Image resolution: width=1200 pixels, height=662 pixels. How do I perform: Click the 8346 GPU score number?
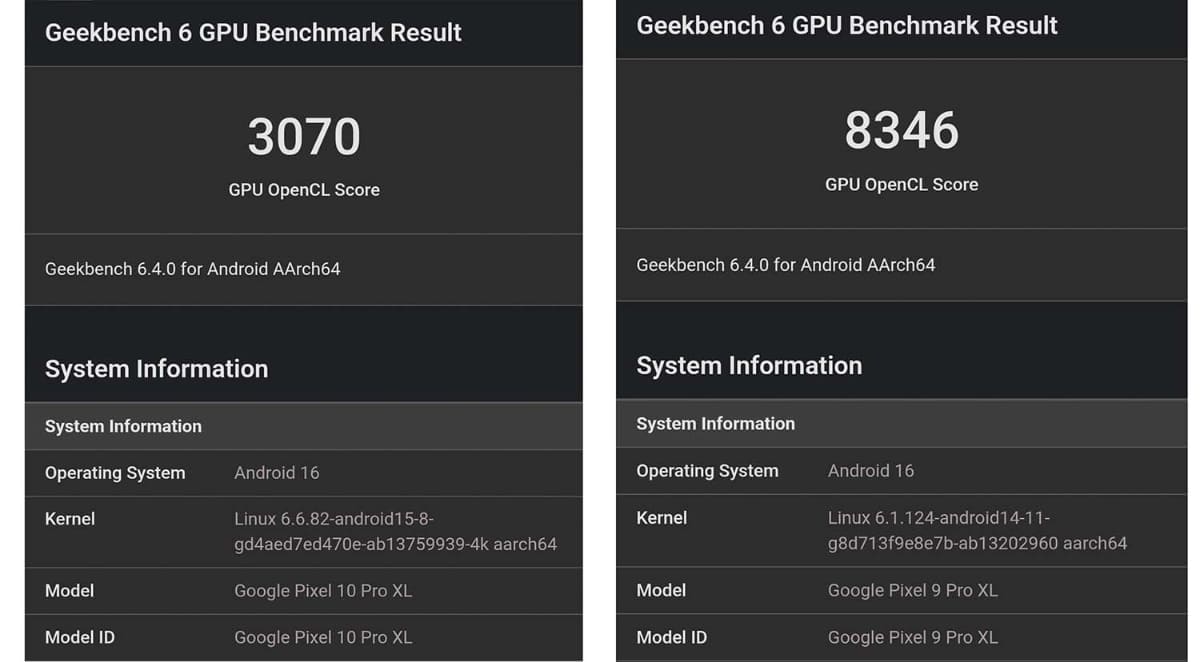click(x=901, y=131)
